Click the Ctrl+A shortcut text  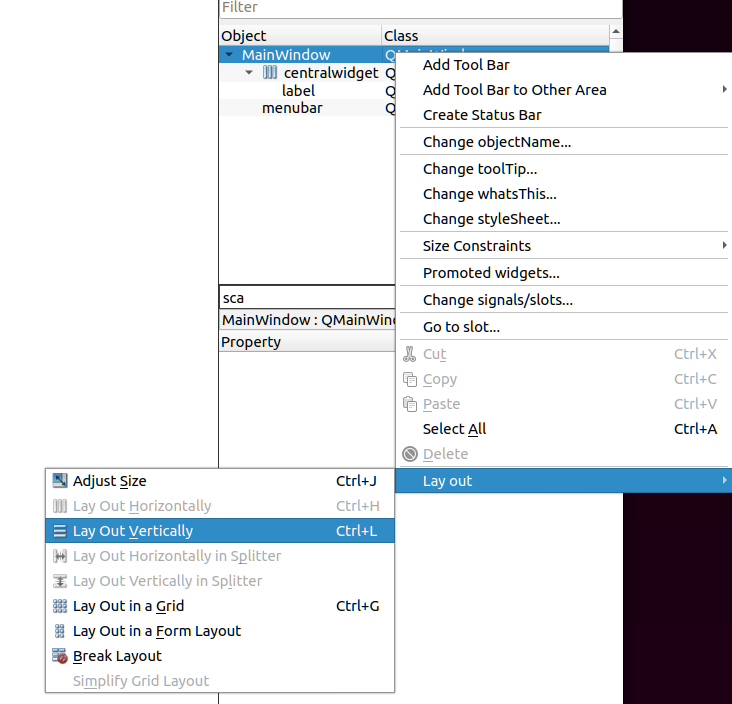[695, 429]
